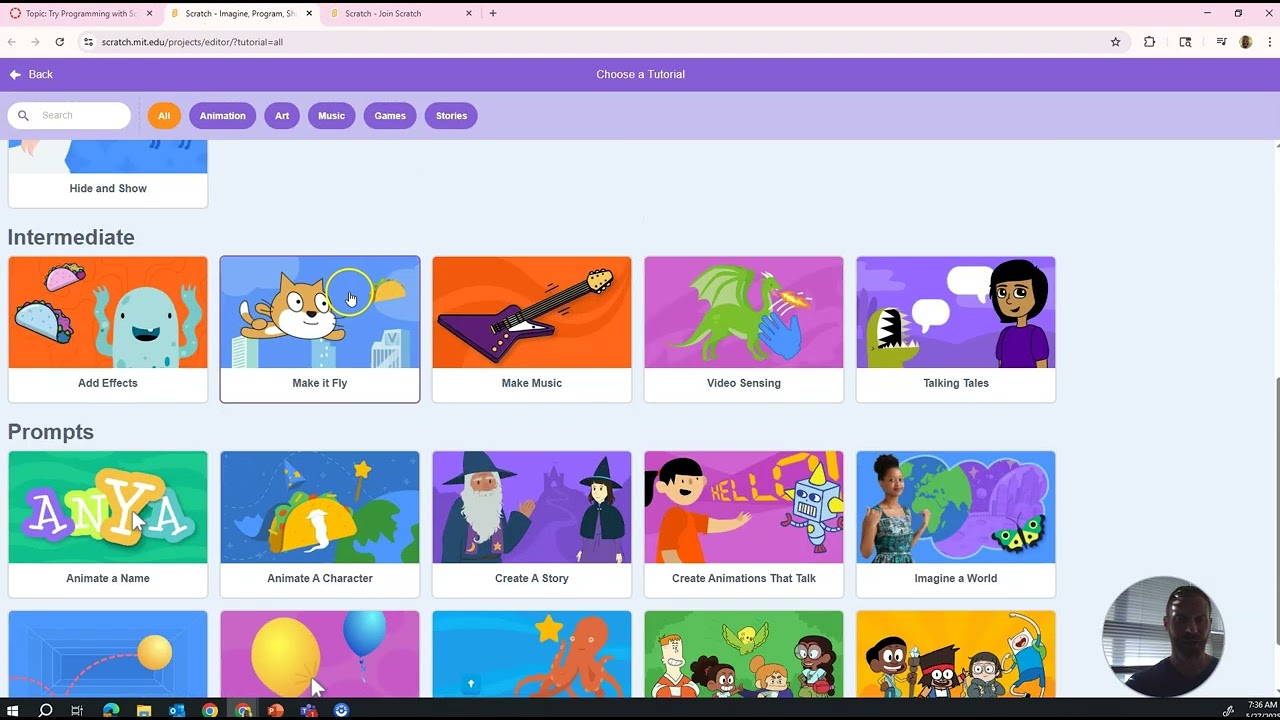1280x720 pixels.
Task: Open the Make it Fly tutorial
Action: (320, 329)
